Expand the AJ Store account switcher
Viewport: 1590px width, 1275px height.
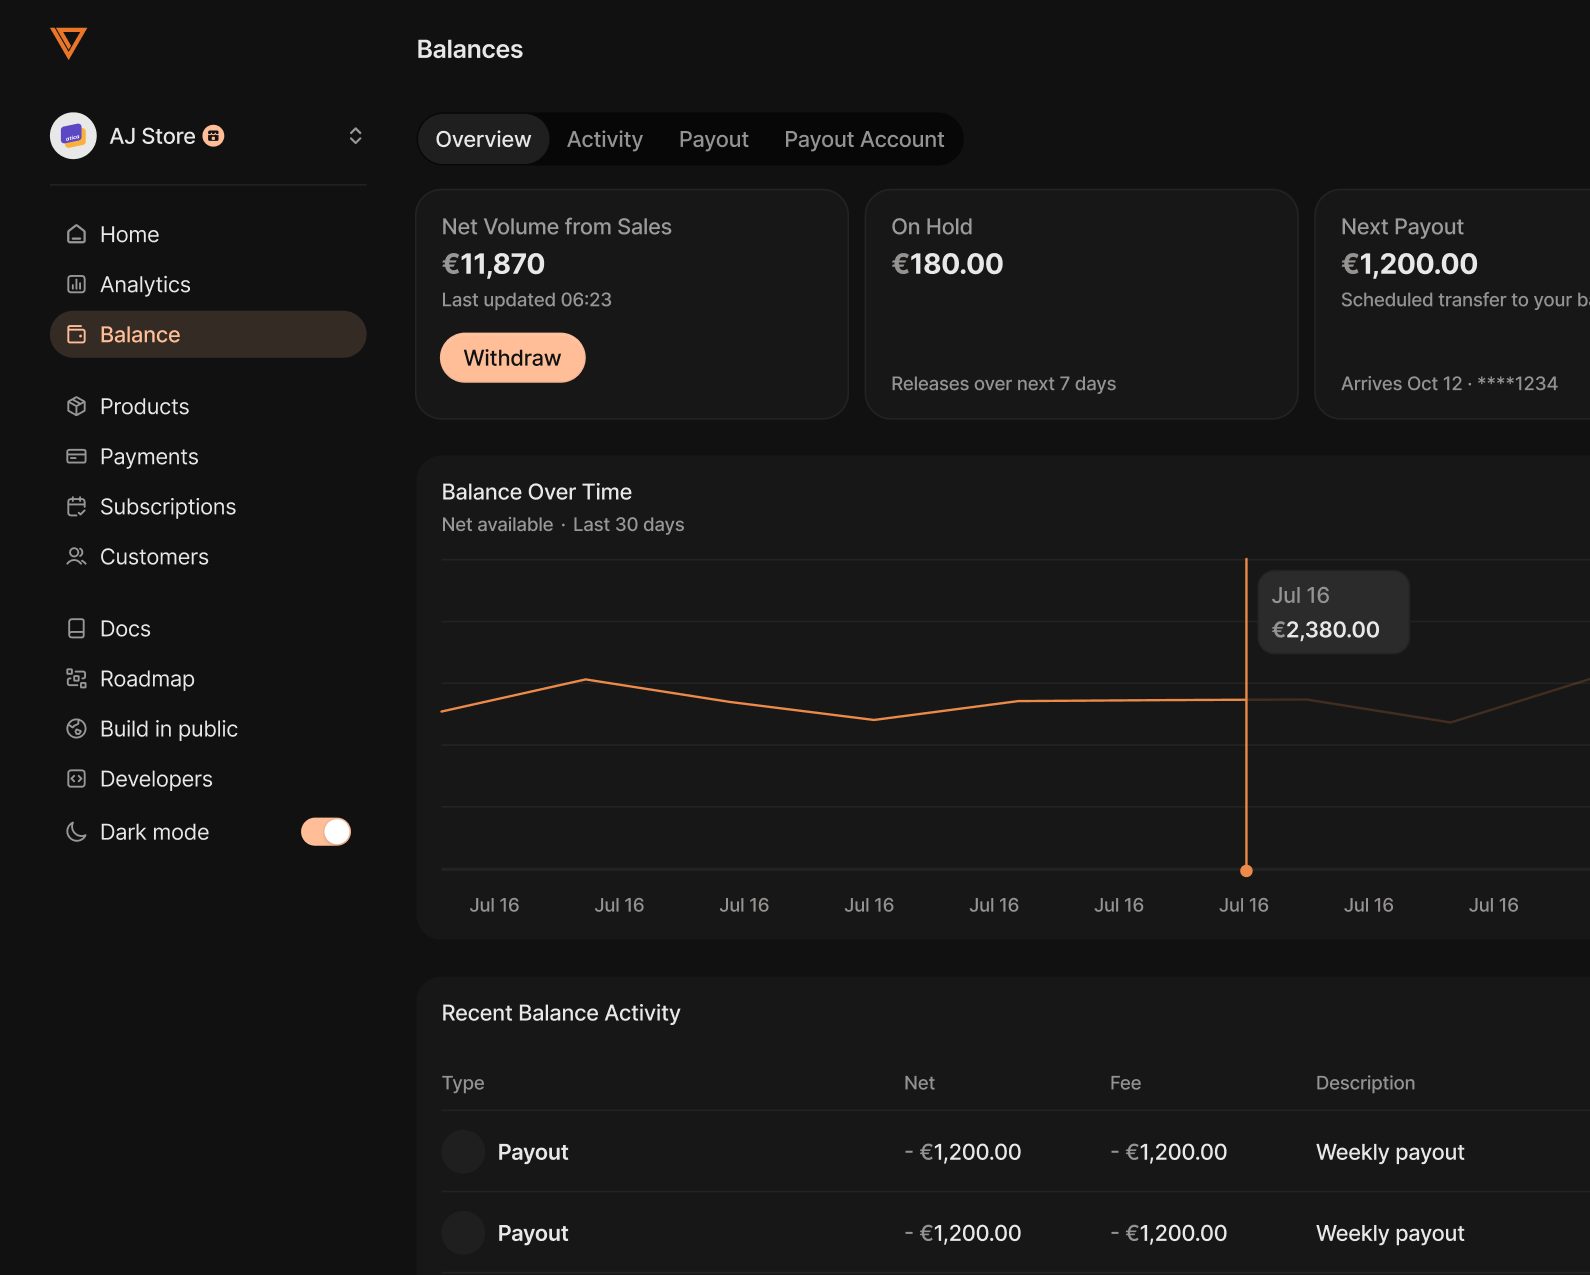pyautogui.click(x=355, y=136)
